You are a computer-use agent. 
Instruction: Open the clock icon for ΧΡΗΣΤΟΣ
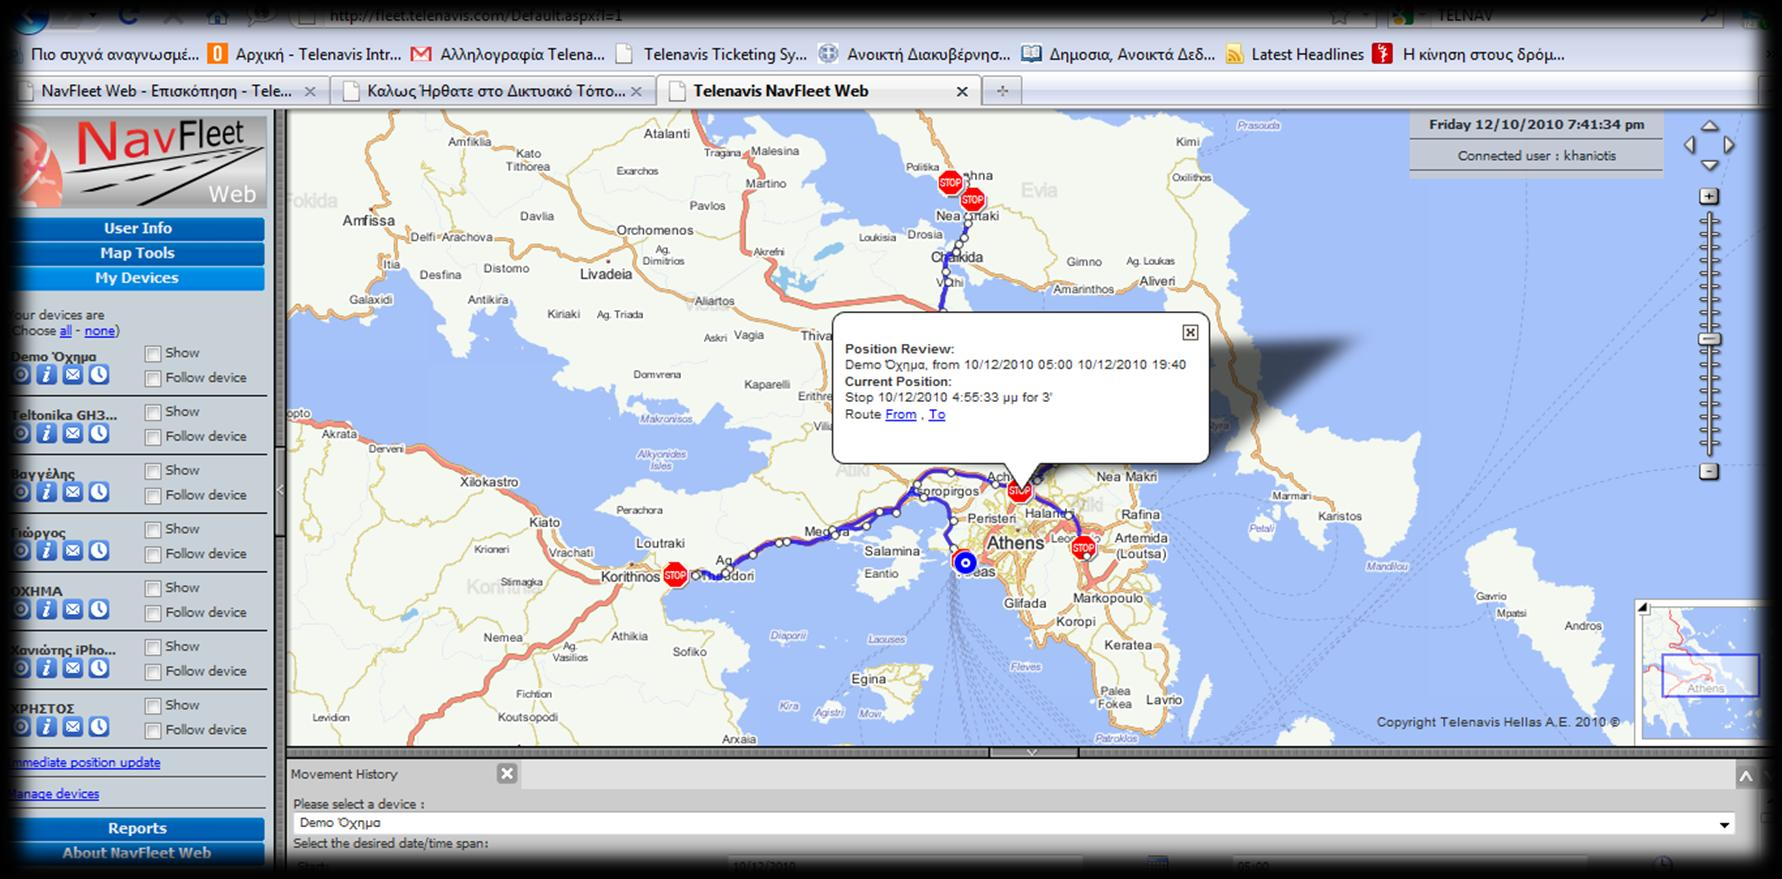click(98, 727)
